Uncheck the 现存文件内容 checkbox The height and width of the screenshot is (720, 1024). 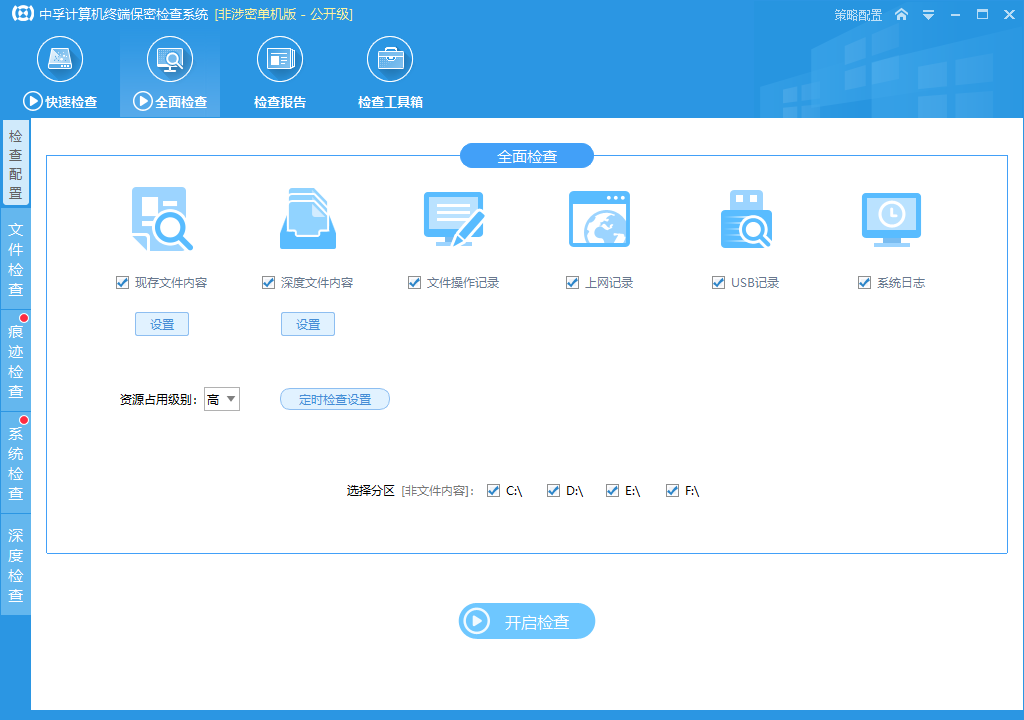click(122, 282)
